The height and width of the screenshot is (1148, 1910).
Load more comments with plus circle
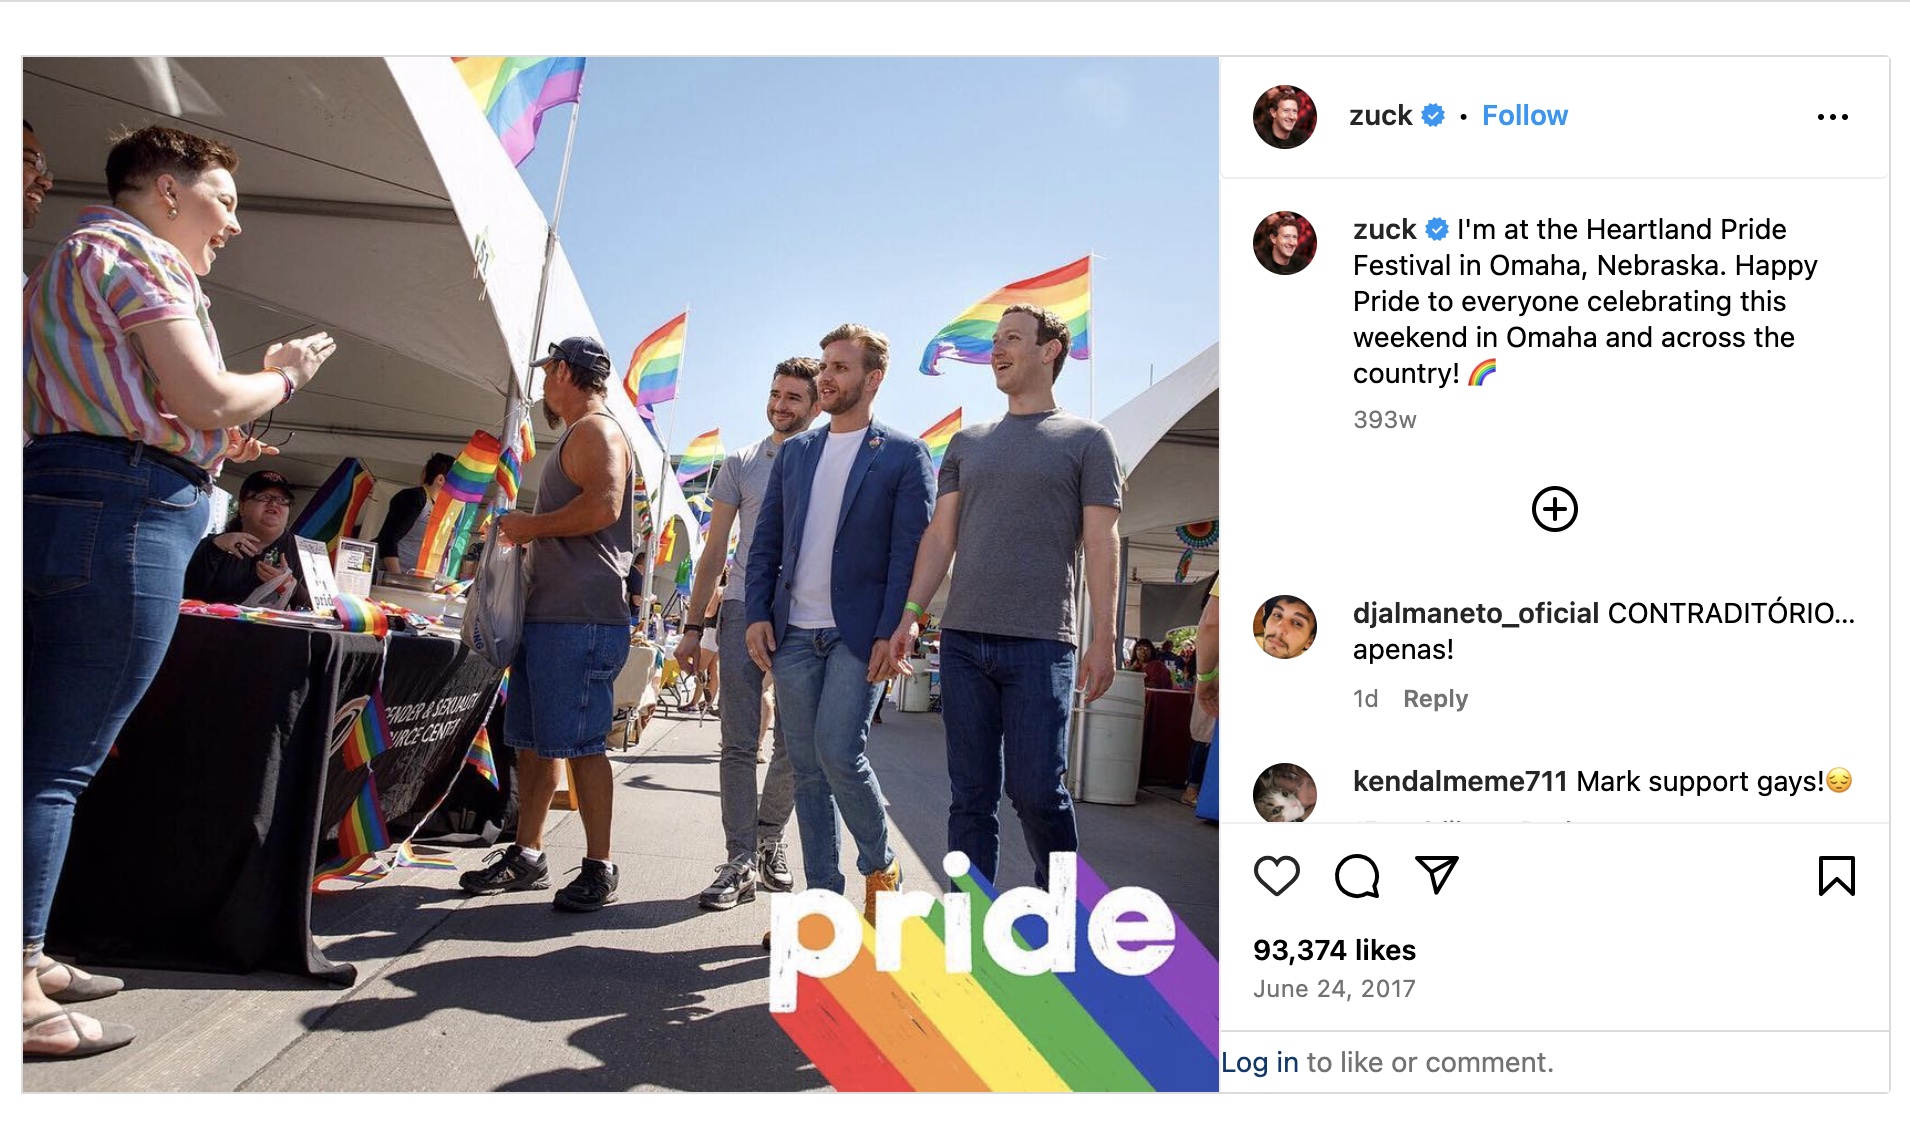[x=1554, y=509]
